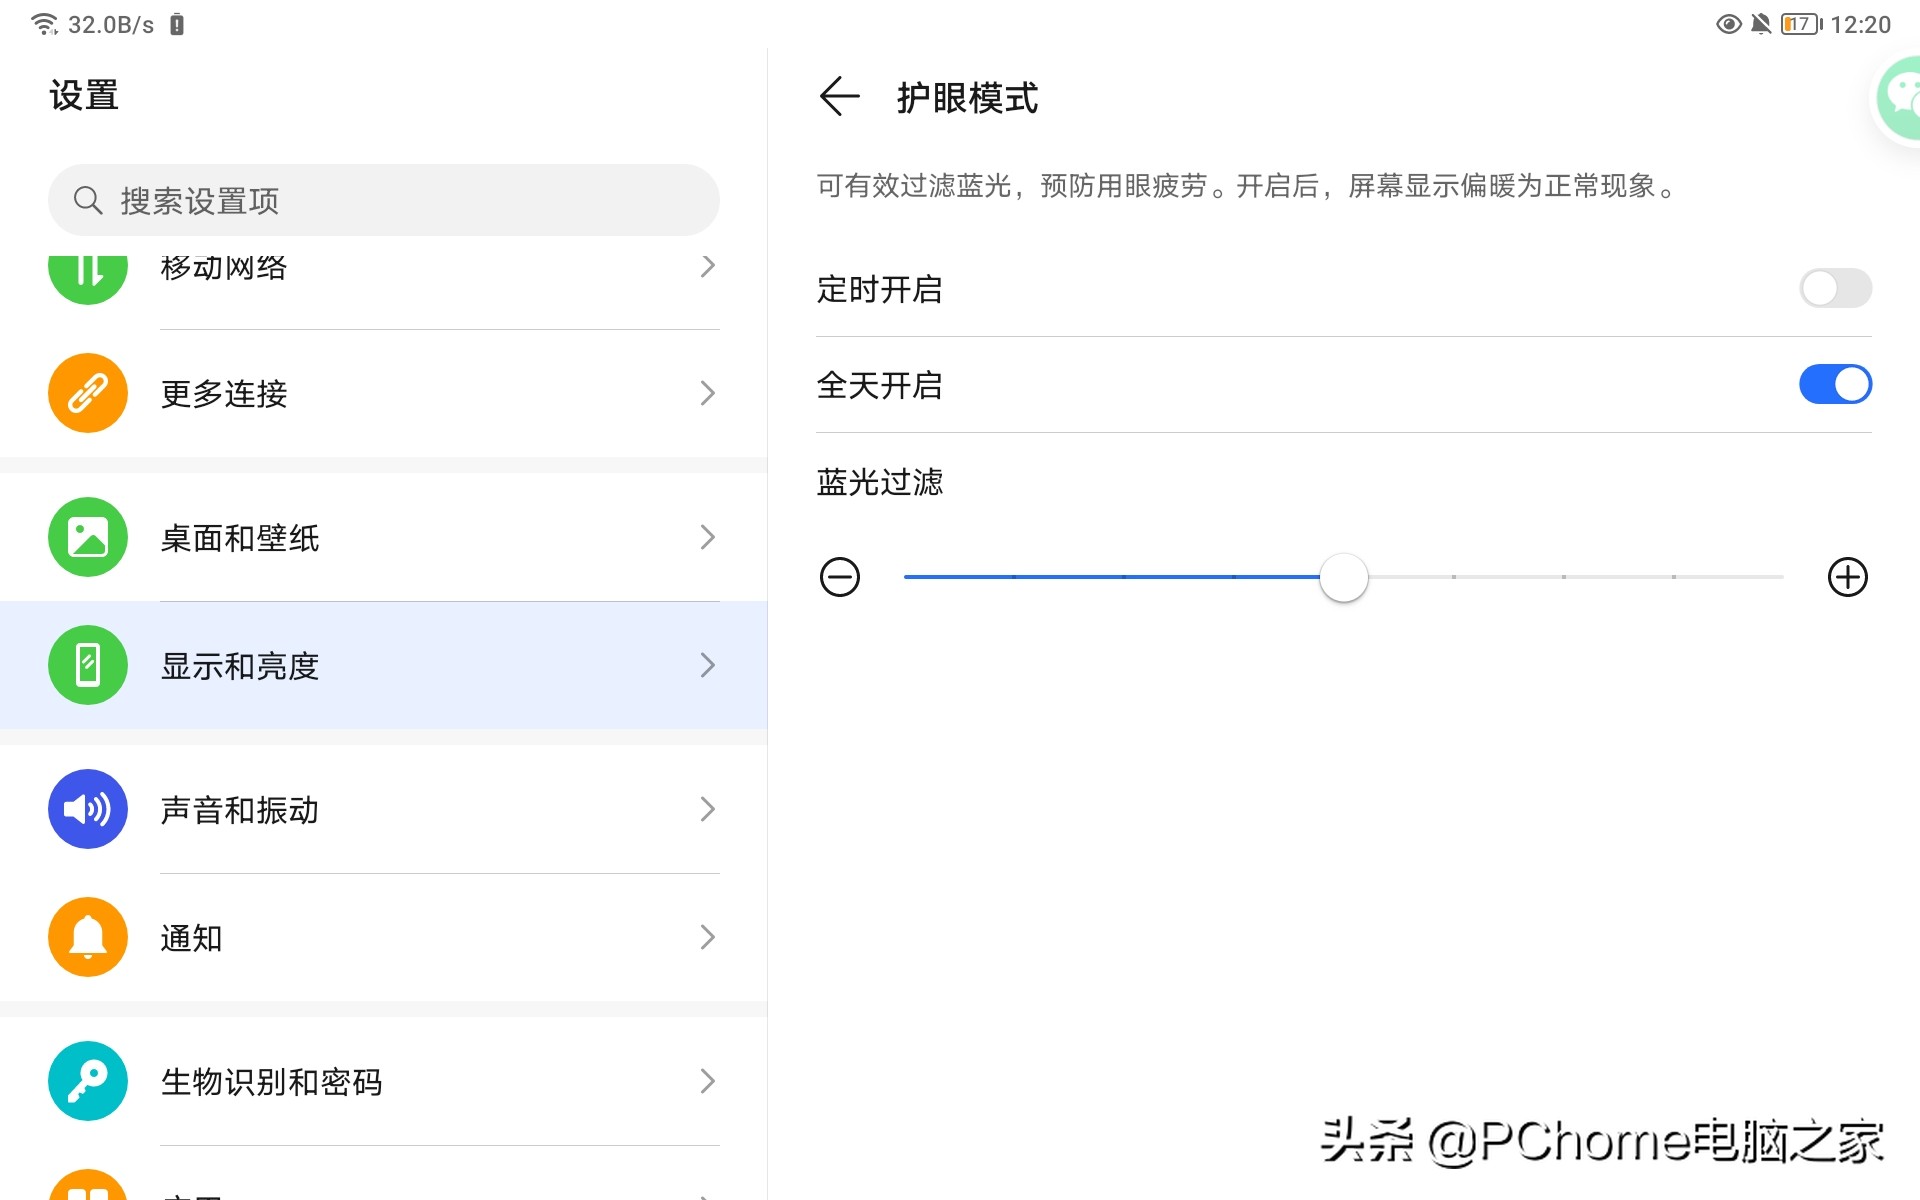Tap the teal 生物识别和密码 key icon
The height and width of the screenshot is (1200, 1920).
[x=88, y=1081]
